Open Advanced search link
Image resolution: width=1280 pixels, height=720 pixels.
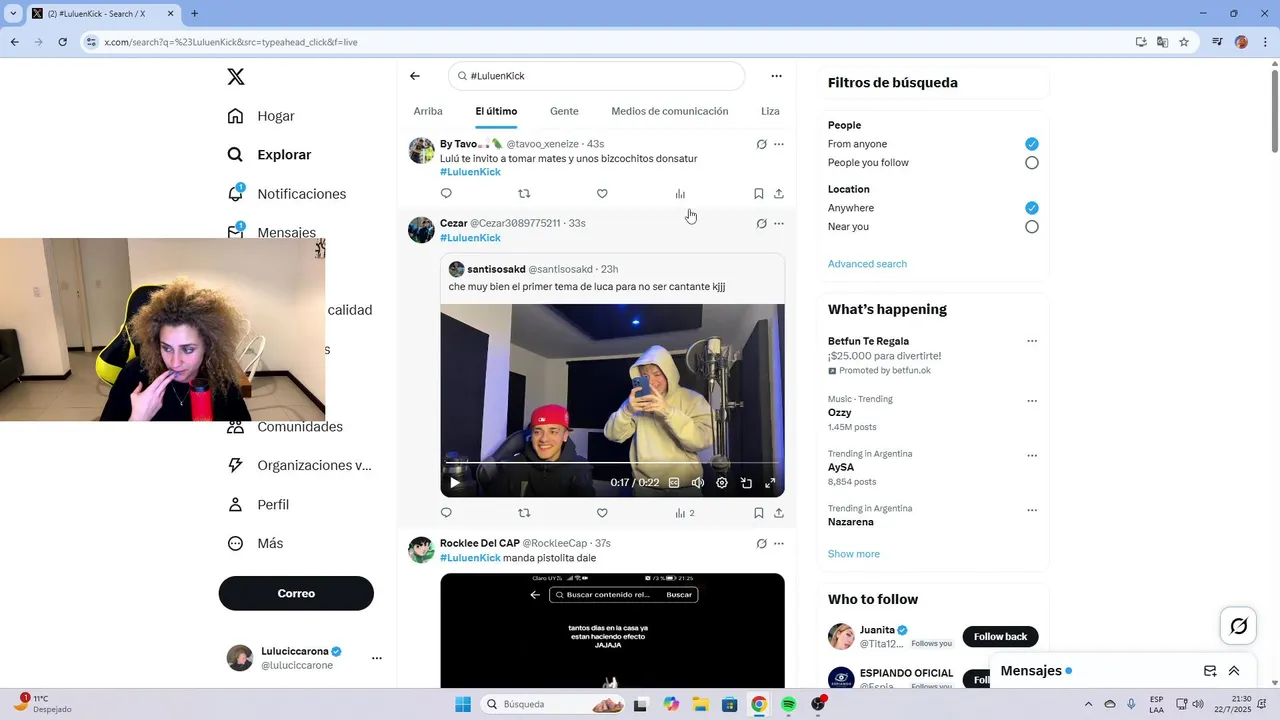pos(867,264)
